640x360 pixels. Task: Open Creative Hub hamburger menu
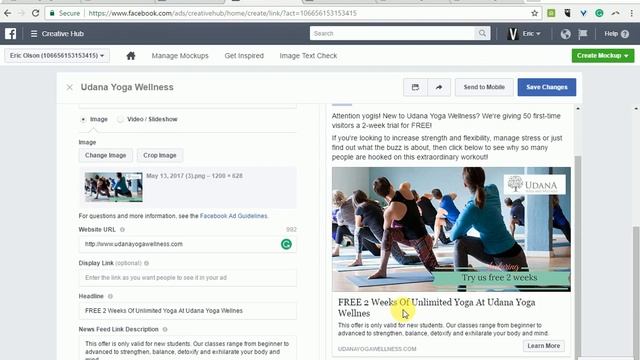pyautogui.click(x=34, y=34)
